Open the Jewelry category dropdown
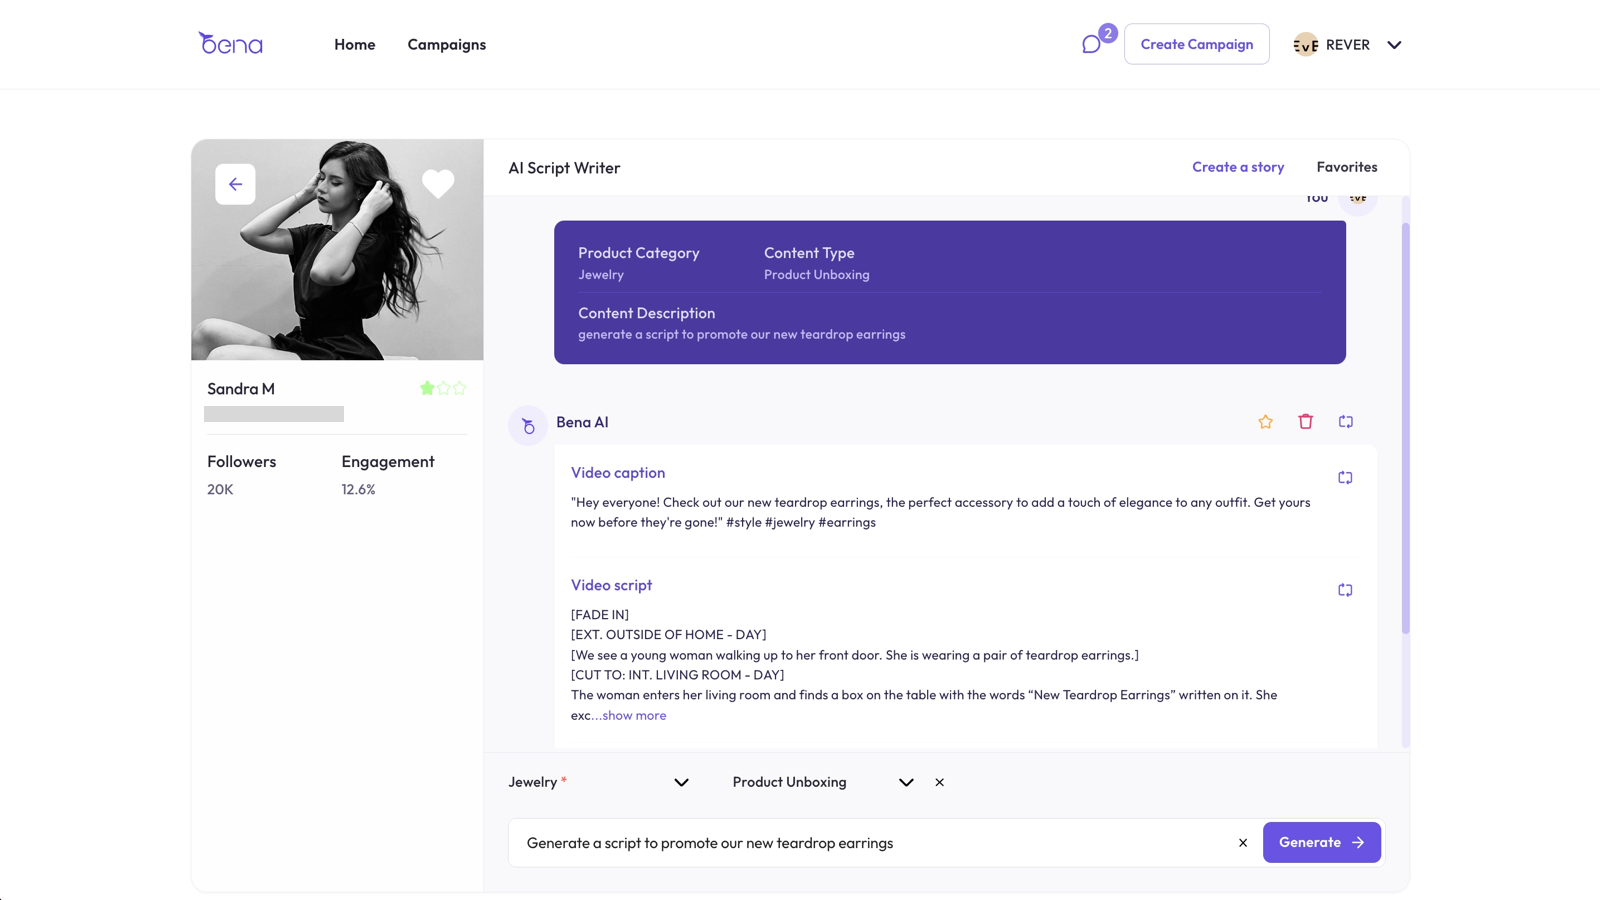This screenshot has height=900, width=1600. tap(598, 782)
